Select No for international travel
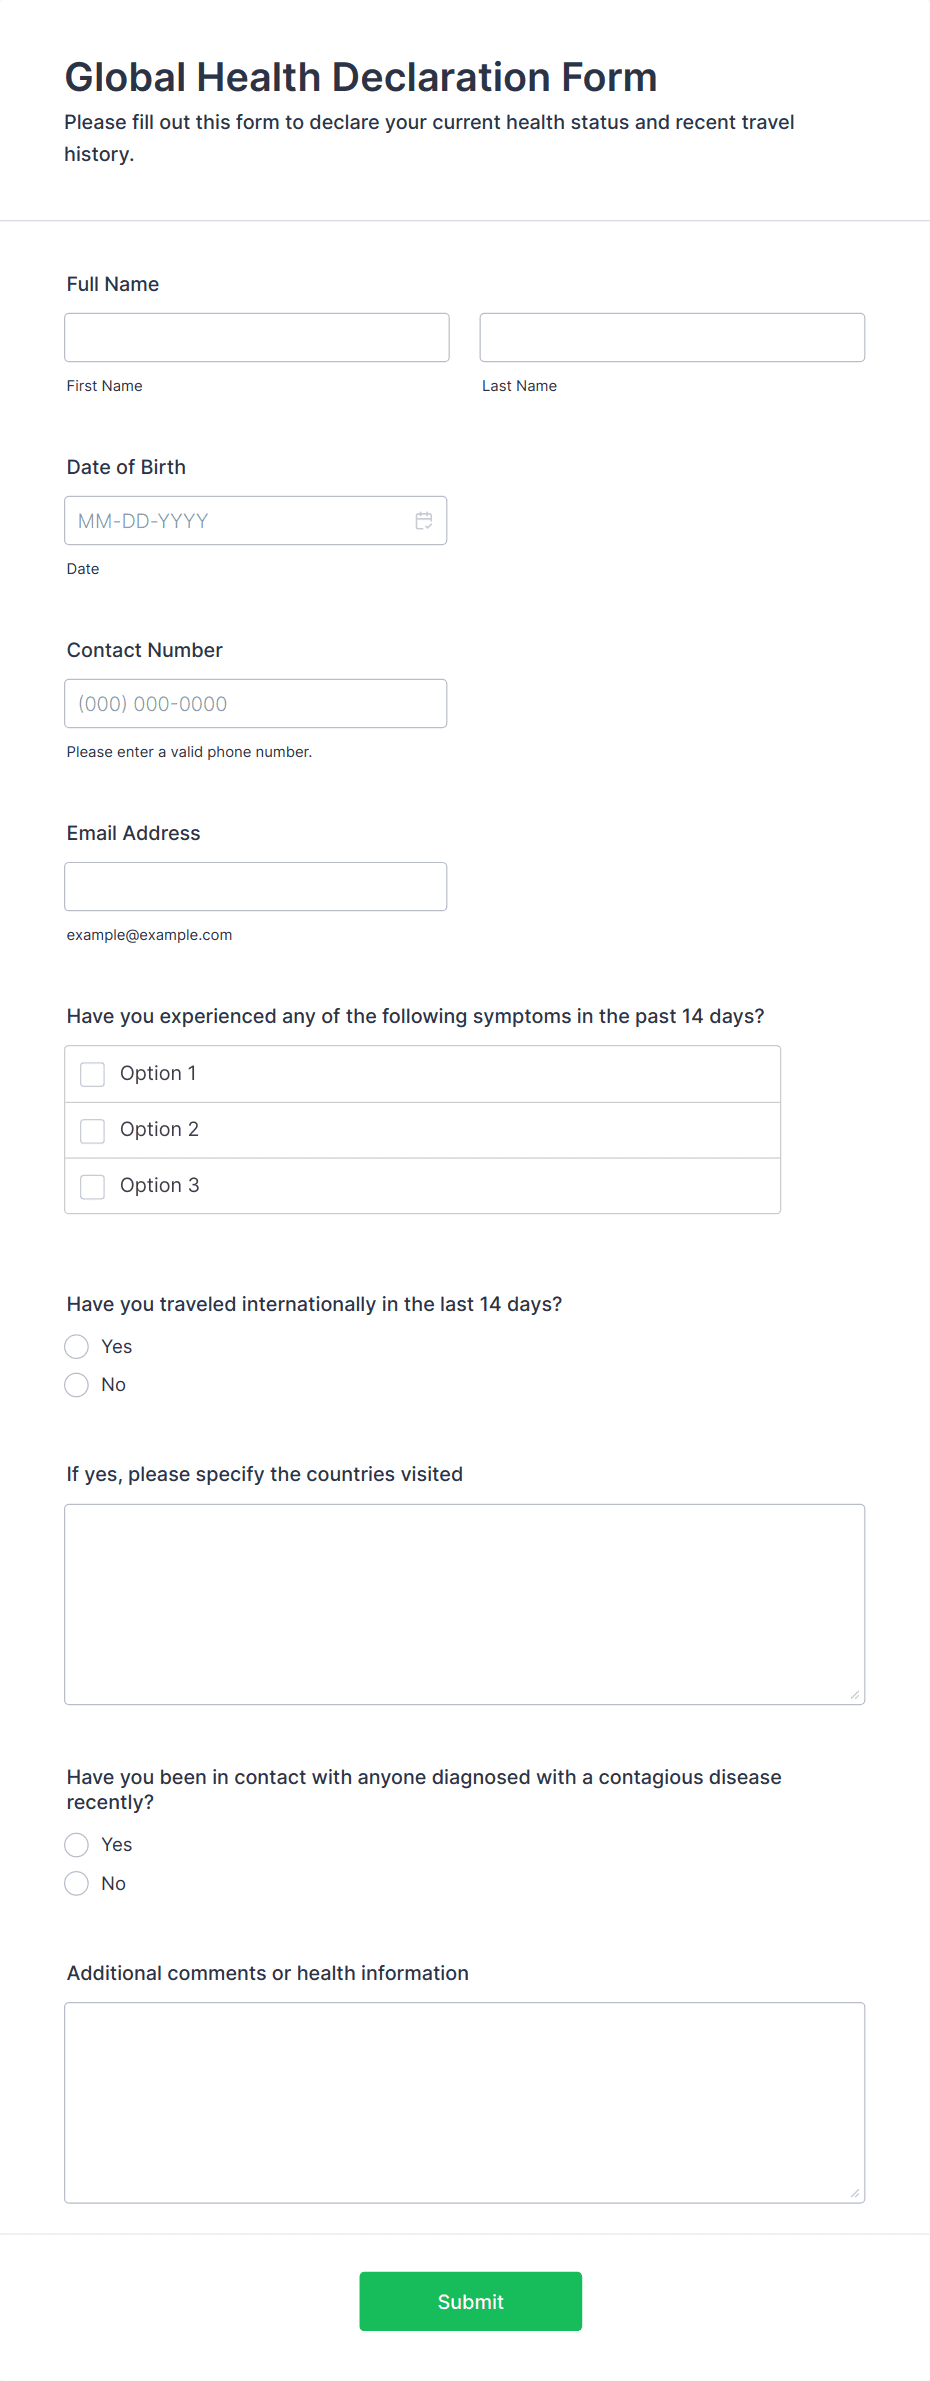Screen dimensions: 930x2381 click(77, 1385)
